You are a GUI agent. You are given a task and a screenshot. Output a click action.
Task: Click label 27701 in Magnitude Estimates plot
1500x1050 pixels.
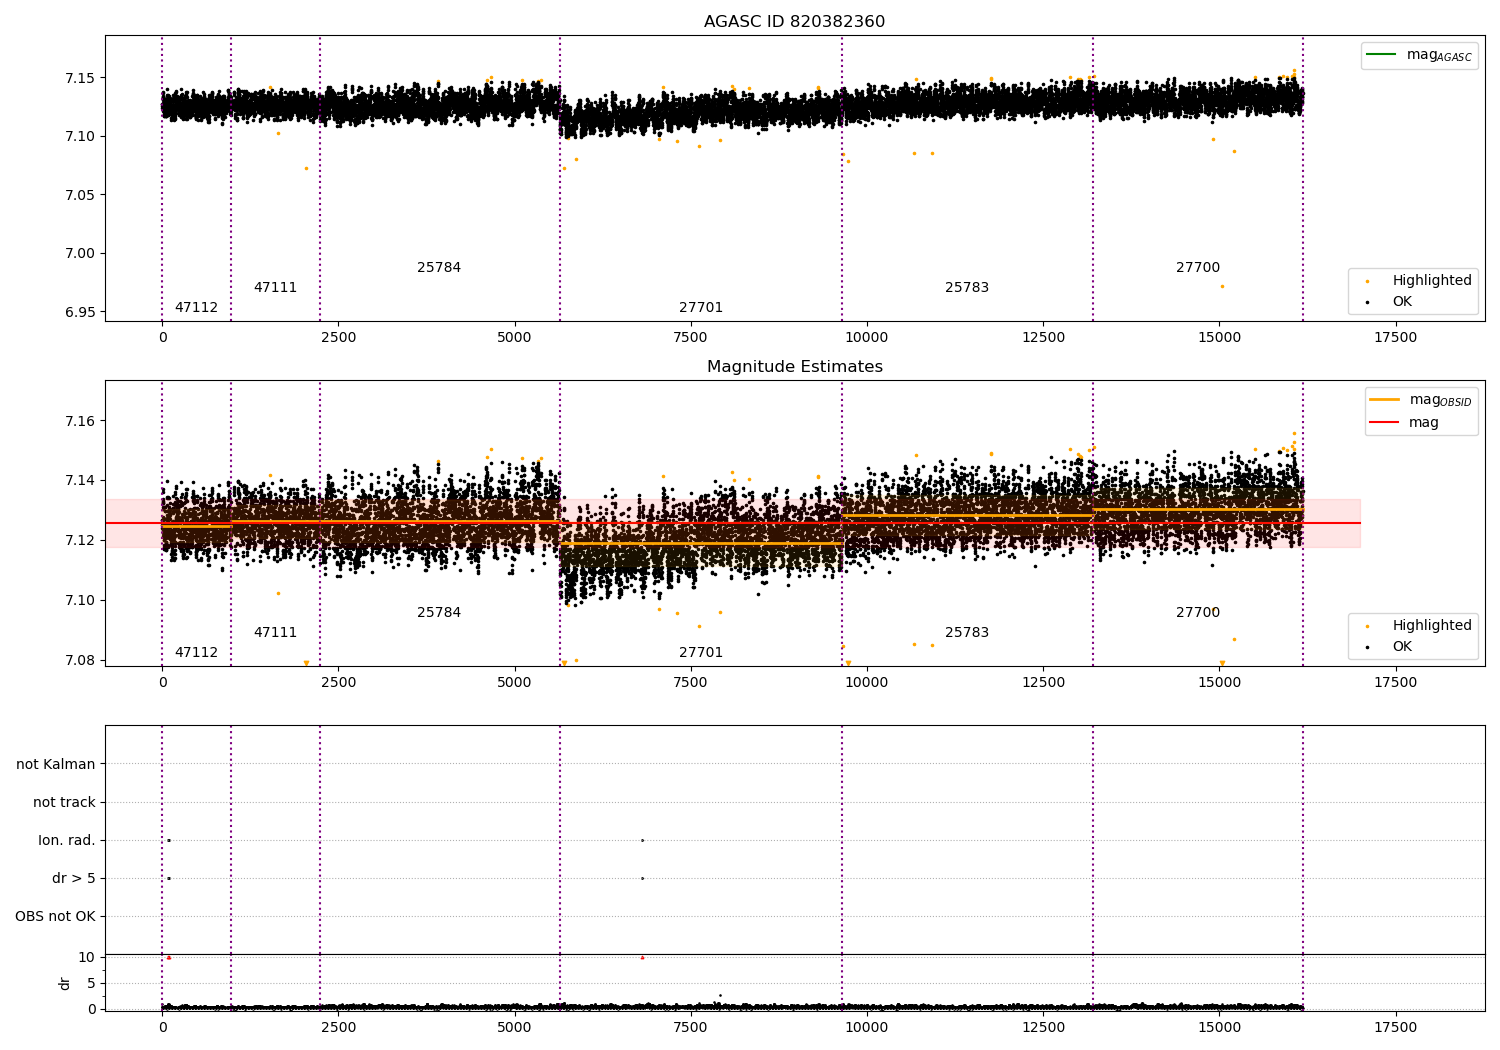[x=701, y=653]
